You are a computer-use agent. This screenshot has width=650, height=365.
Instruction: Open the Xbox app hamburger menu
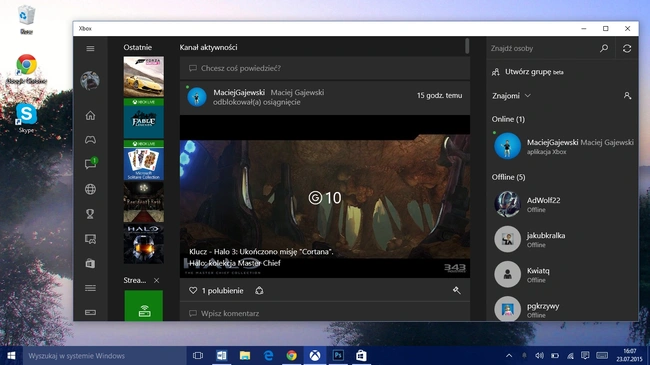click(90, 49)
